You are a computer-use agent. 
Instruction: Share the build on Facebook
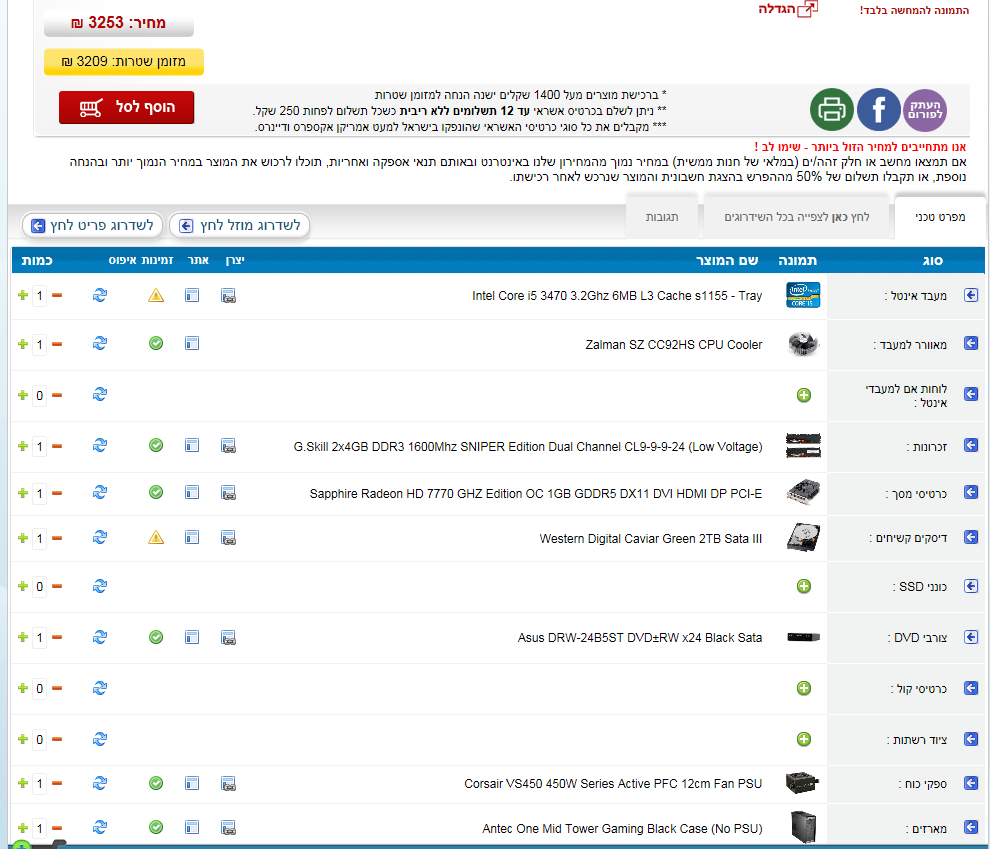tap(878, 110)
